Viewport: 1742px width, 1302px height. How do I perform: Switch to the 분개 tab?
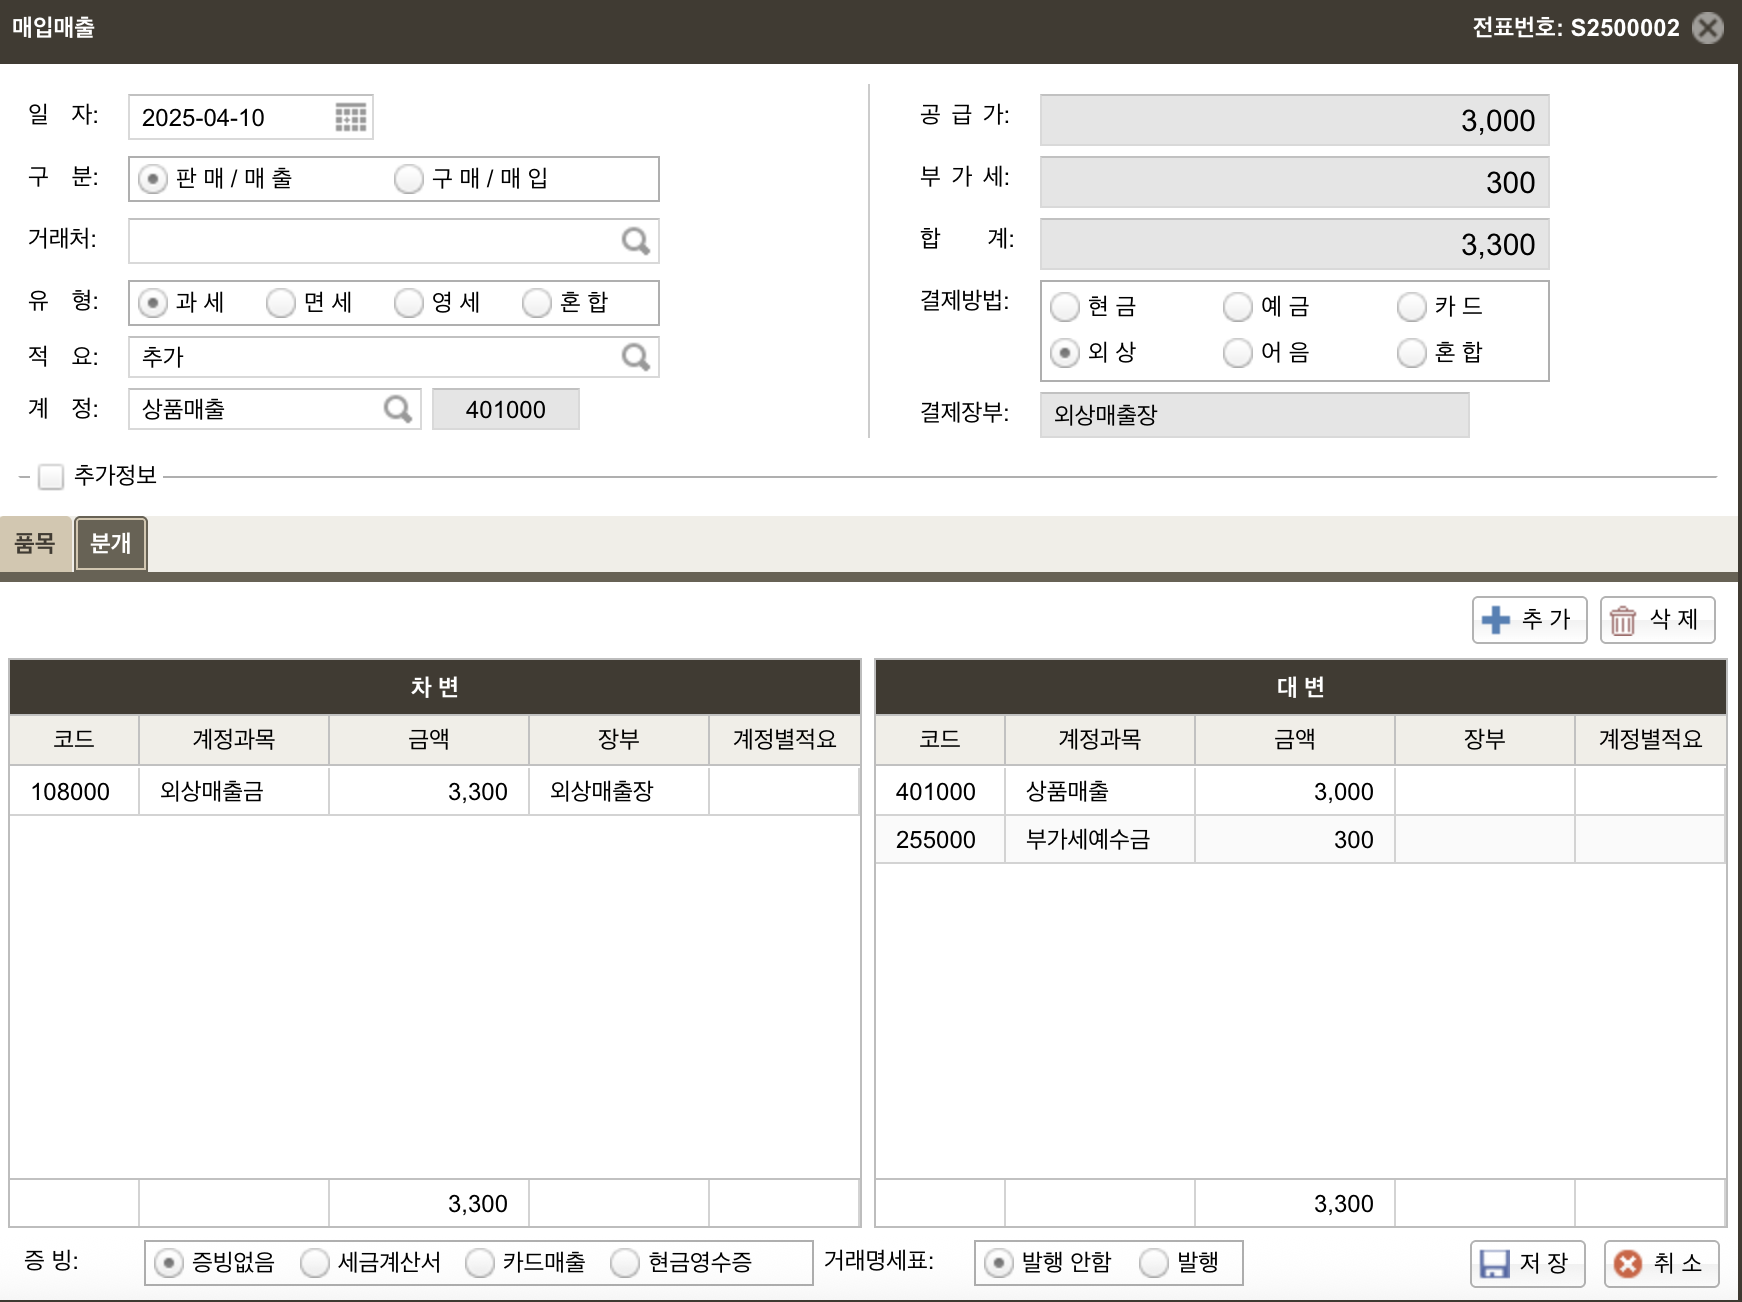[111, 544]
